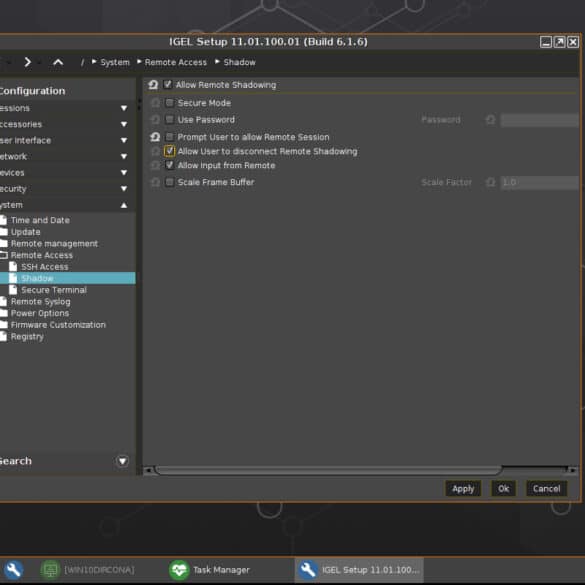The height and width of the screenshot is (585, 585).
Task: Open the wrench launcher in the taskbar
Action: click(13, 570)
